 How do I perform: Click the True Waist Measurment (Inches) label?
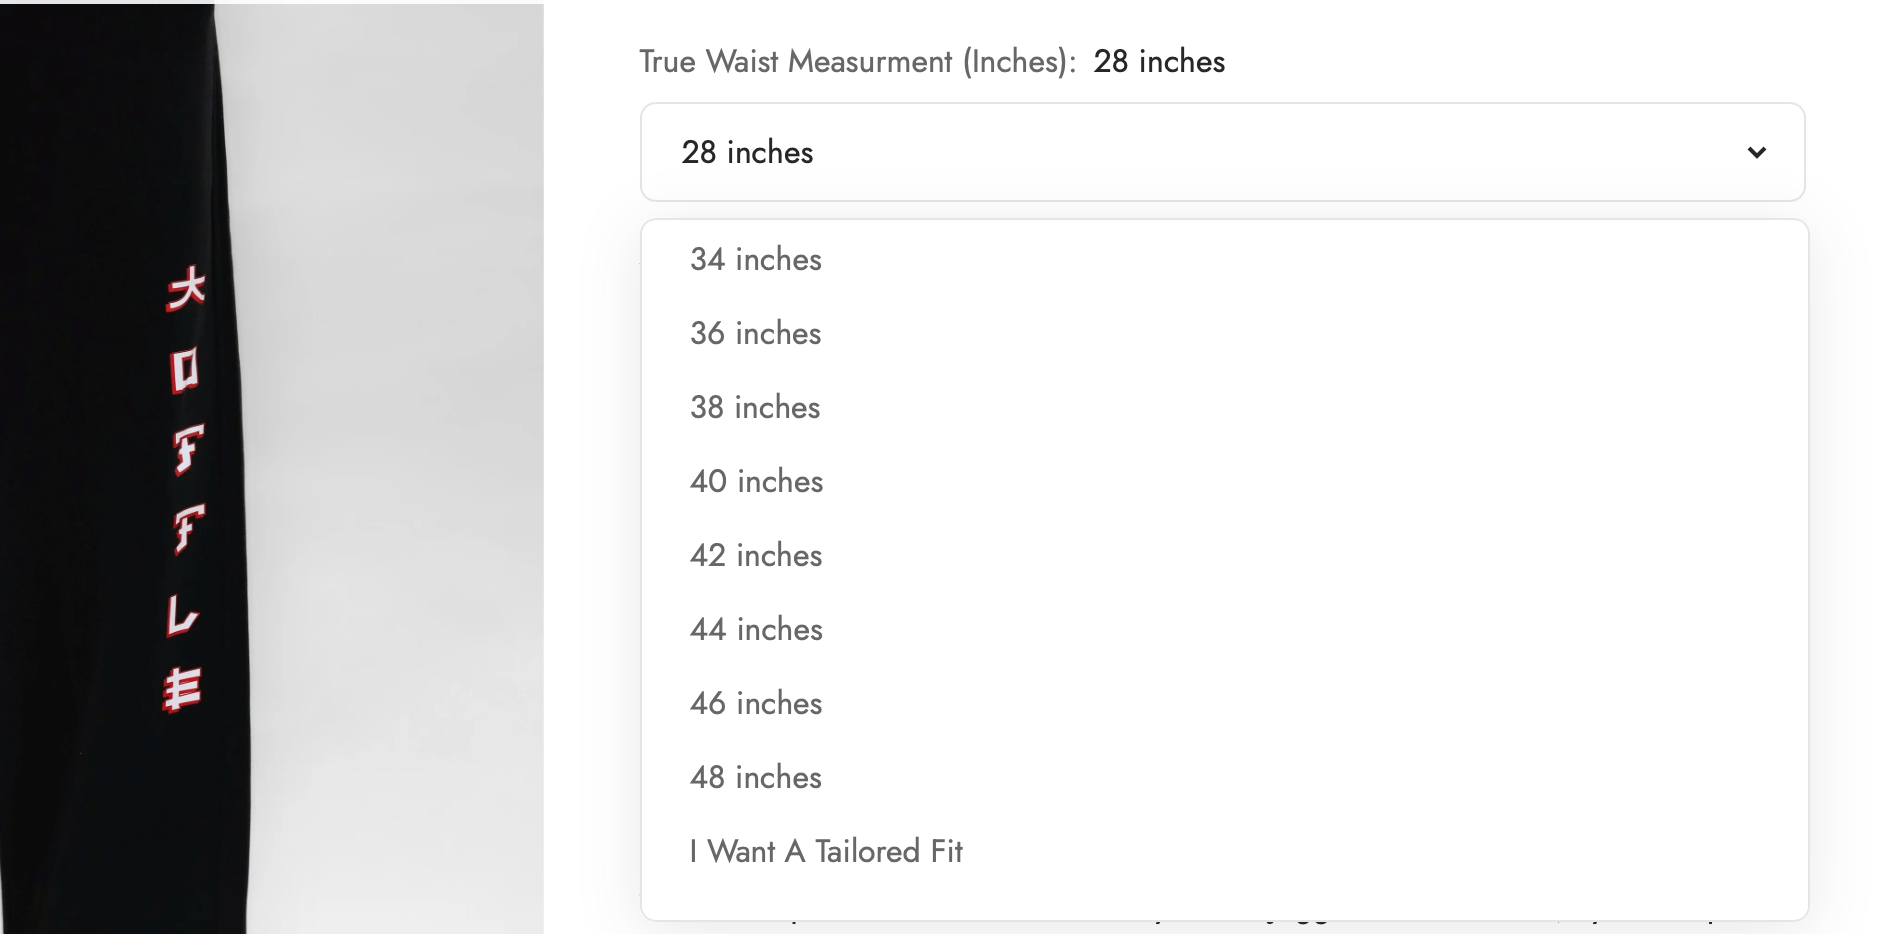click(857, 62)
